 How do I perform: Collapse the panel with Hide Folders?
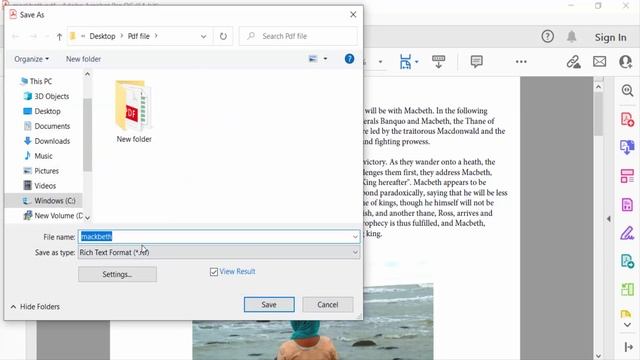[35, 307]
